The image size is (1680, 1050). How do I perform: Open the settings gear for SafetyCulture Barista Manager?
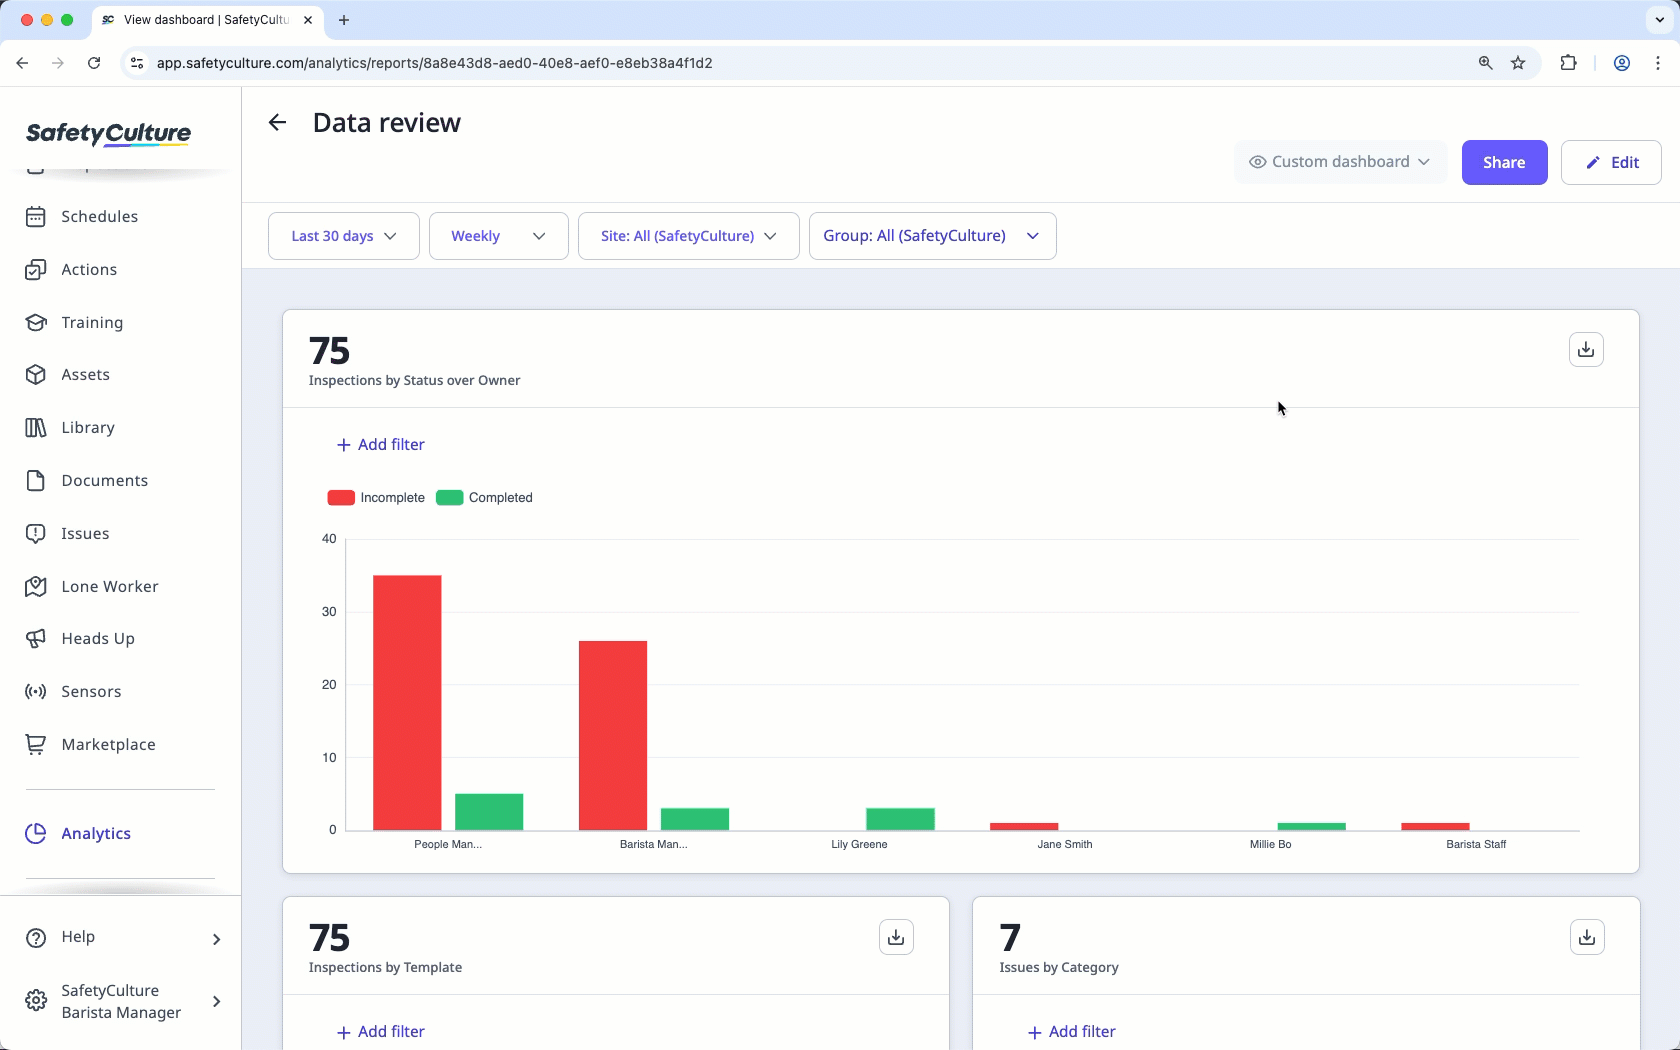pyautogui.click(x=36, y=1001)
